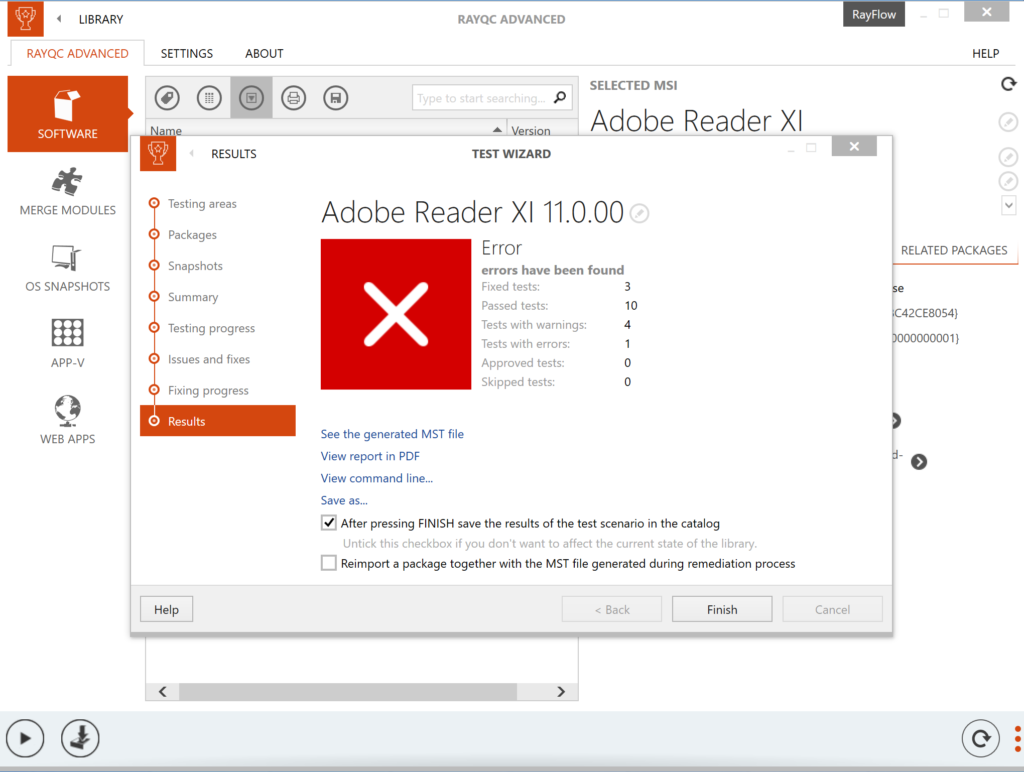Click the orange three-dots menu at bottom right

point(1017,739)
